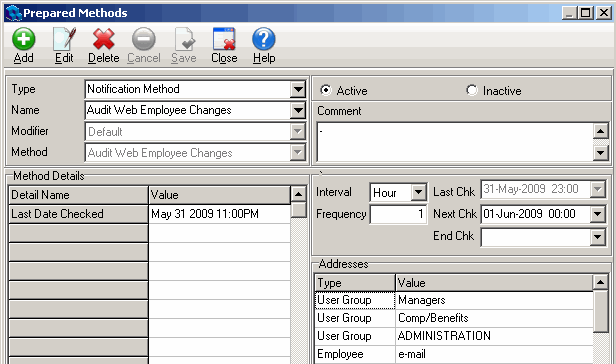Select the e-mail address value
This screenshot has width=616, height=364.
[494, 354]
